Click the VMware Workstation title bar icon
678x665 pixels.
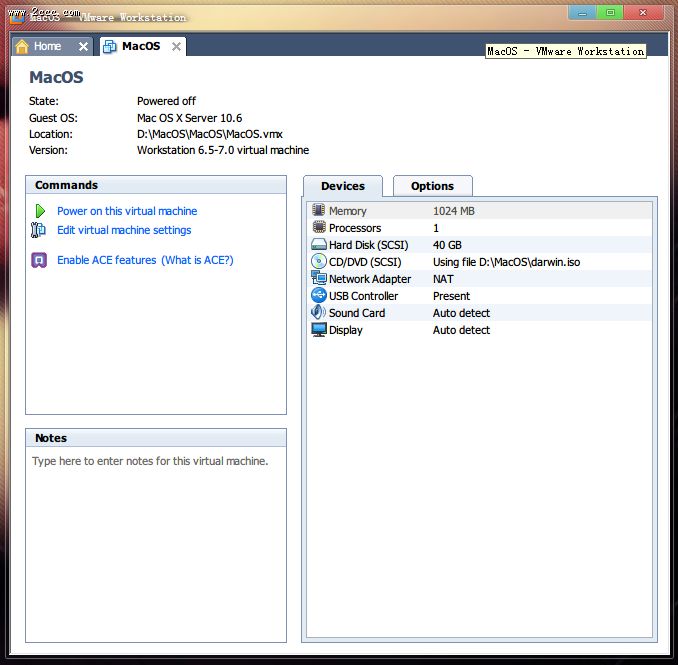16,17
